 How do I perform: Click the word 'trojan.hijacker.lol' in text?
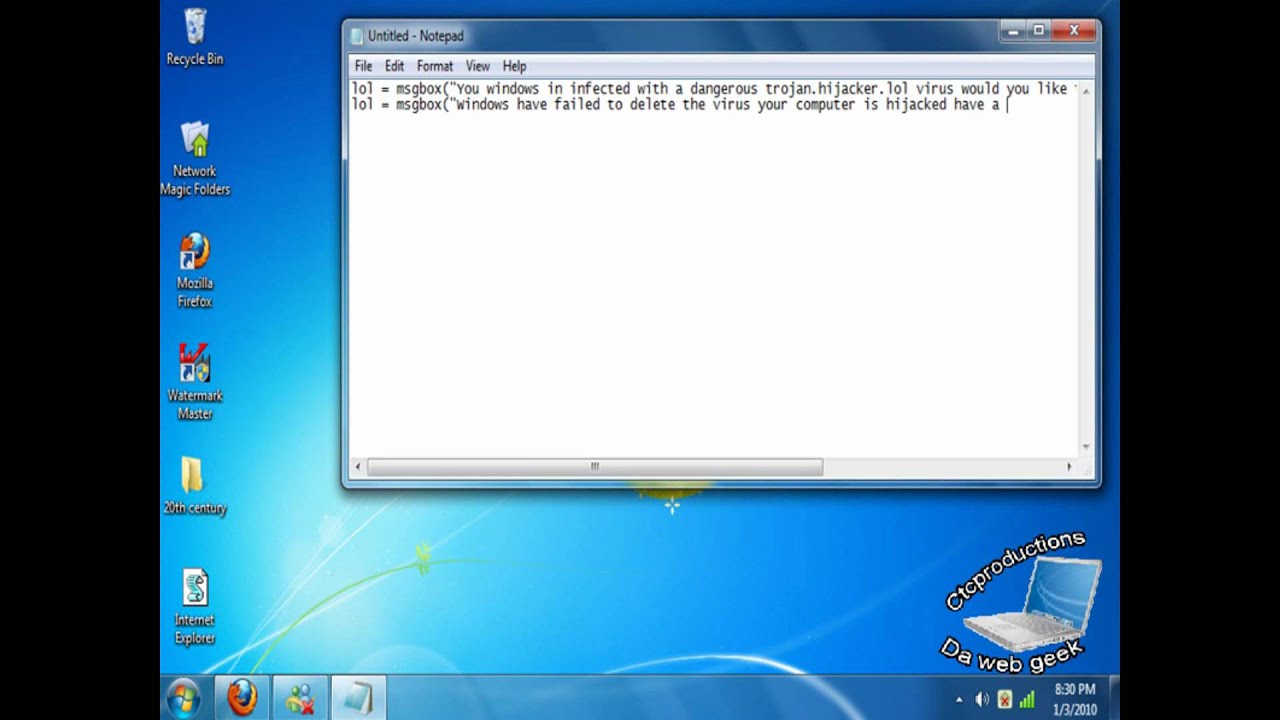(x=836, y=89)
